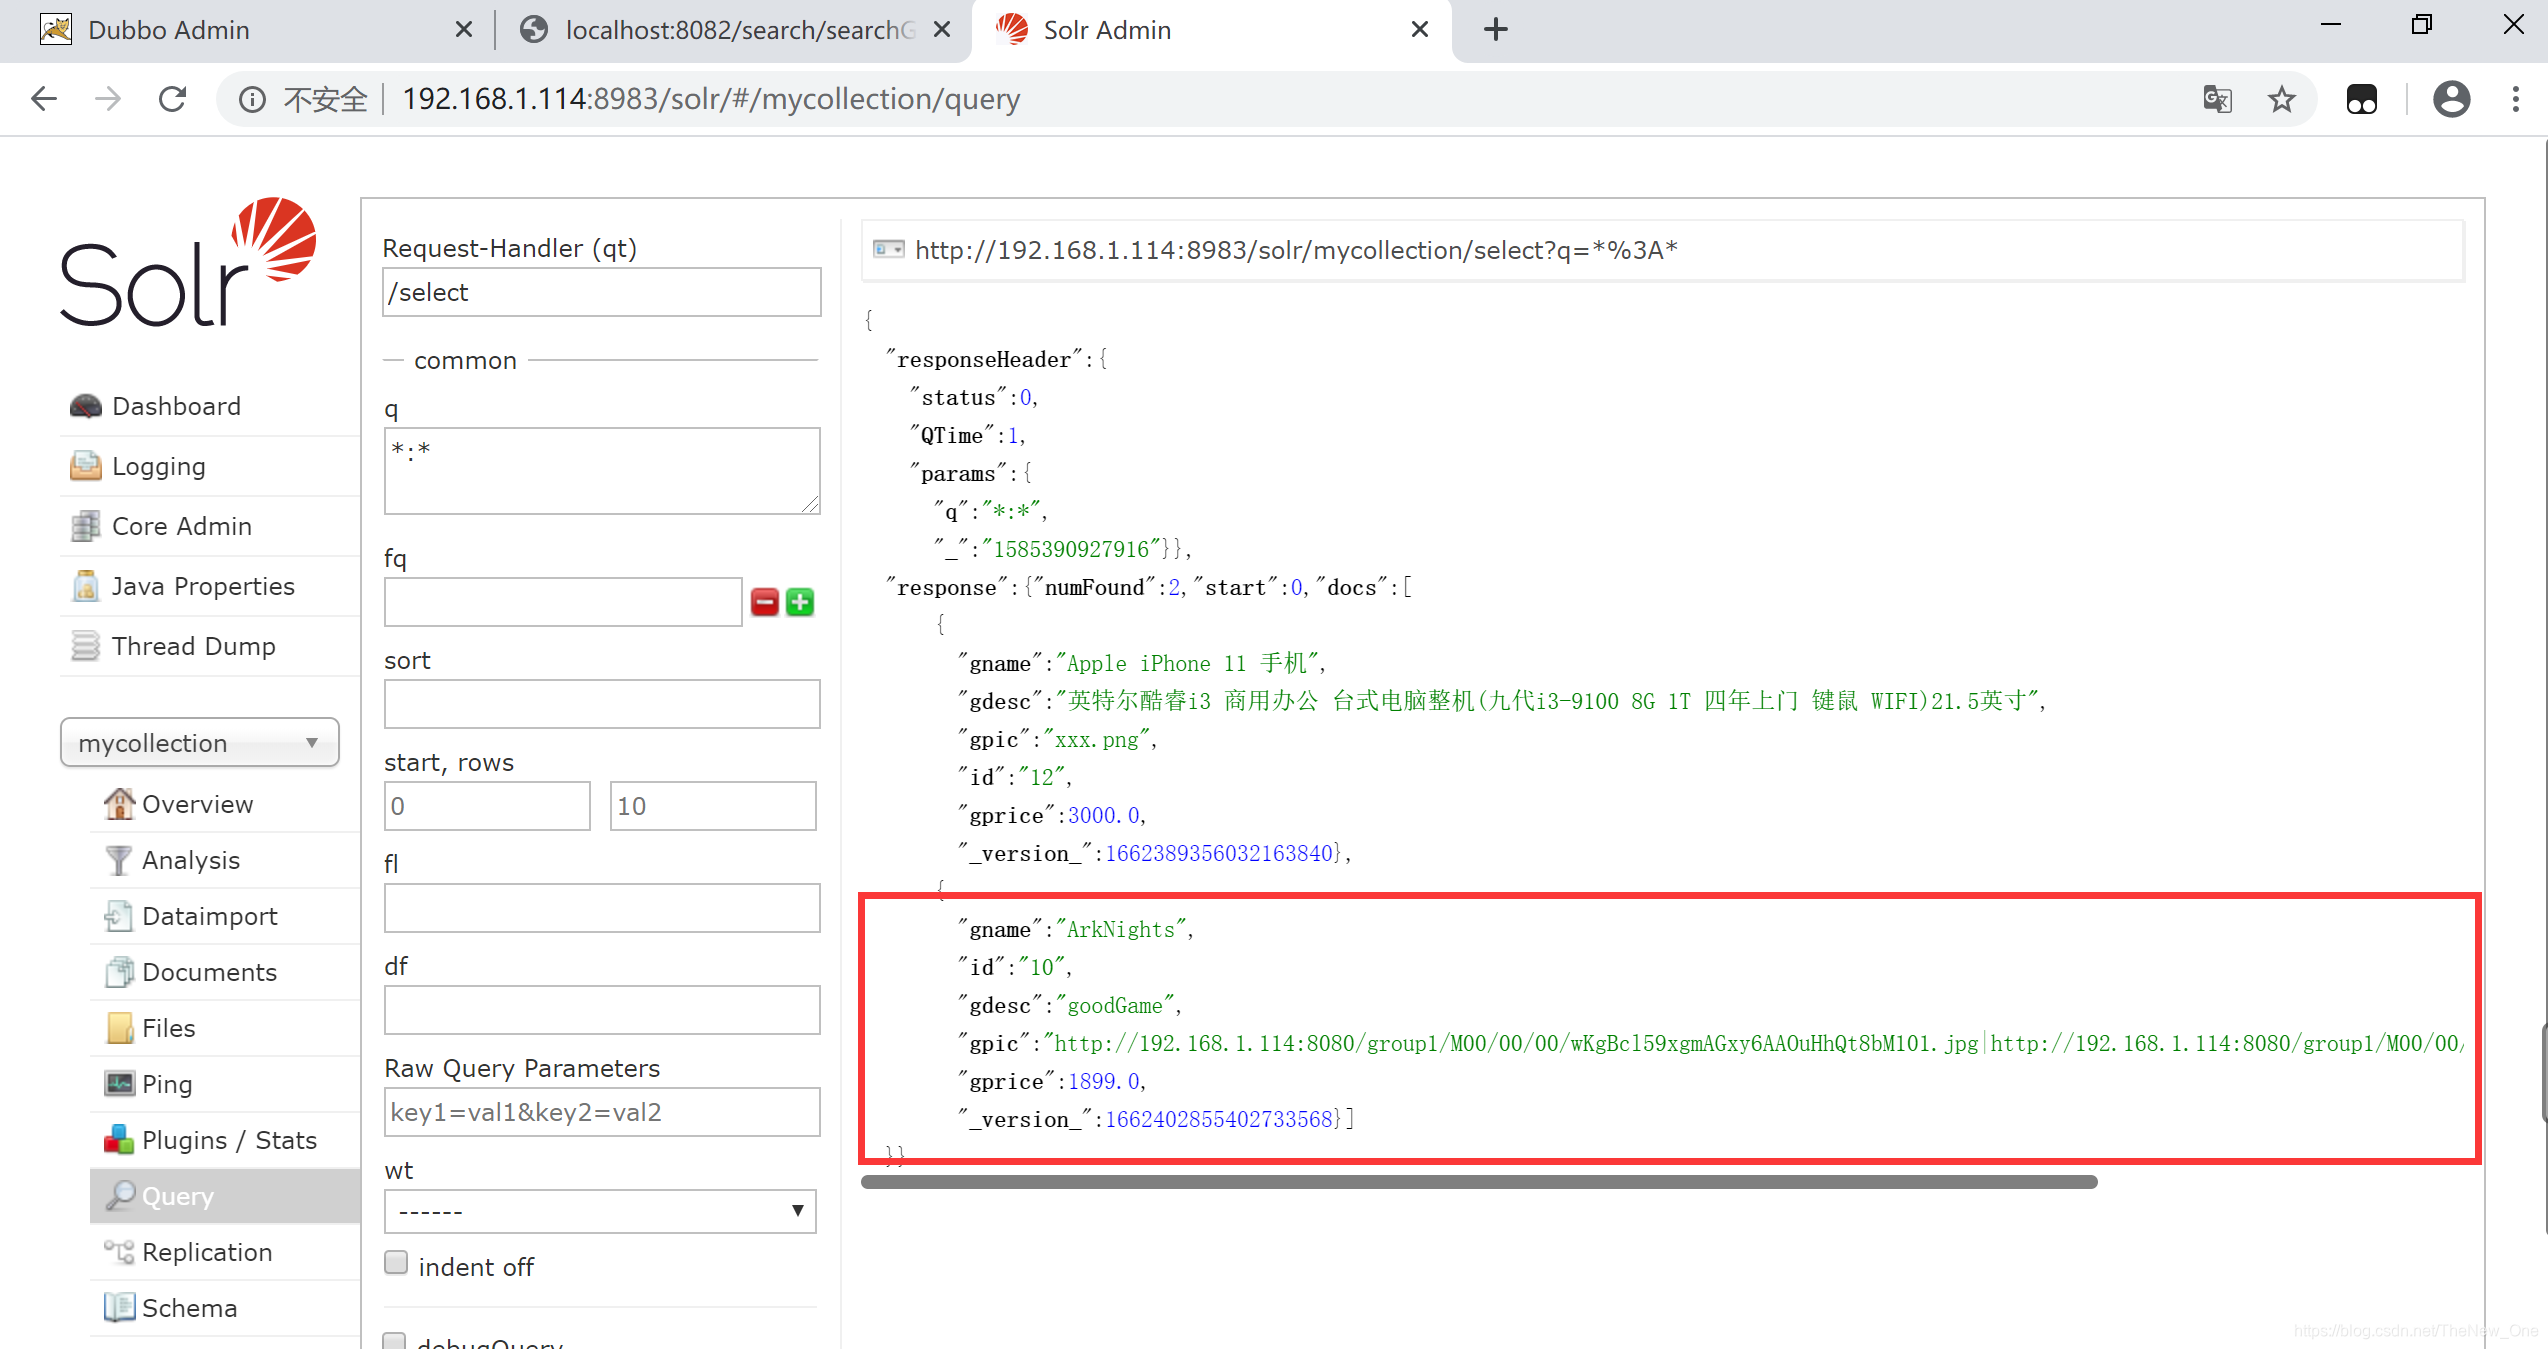Enable the debugQuery checkbox
Image resolution: width=2548 pixels, height=1349 pixels.
[x=396, y=1339]
